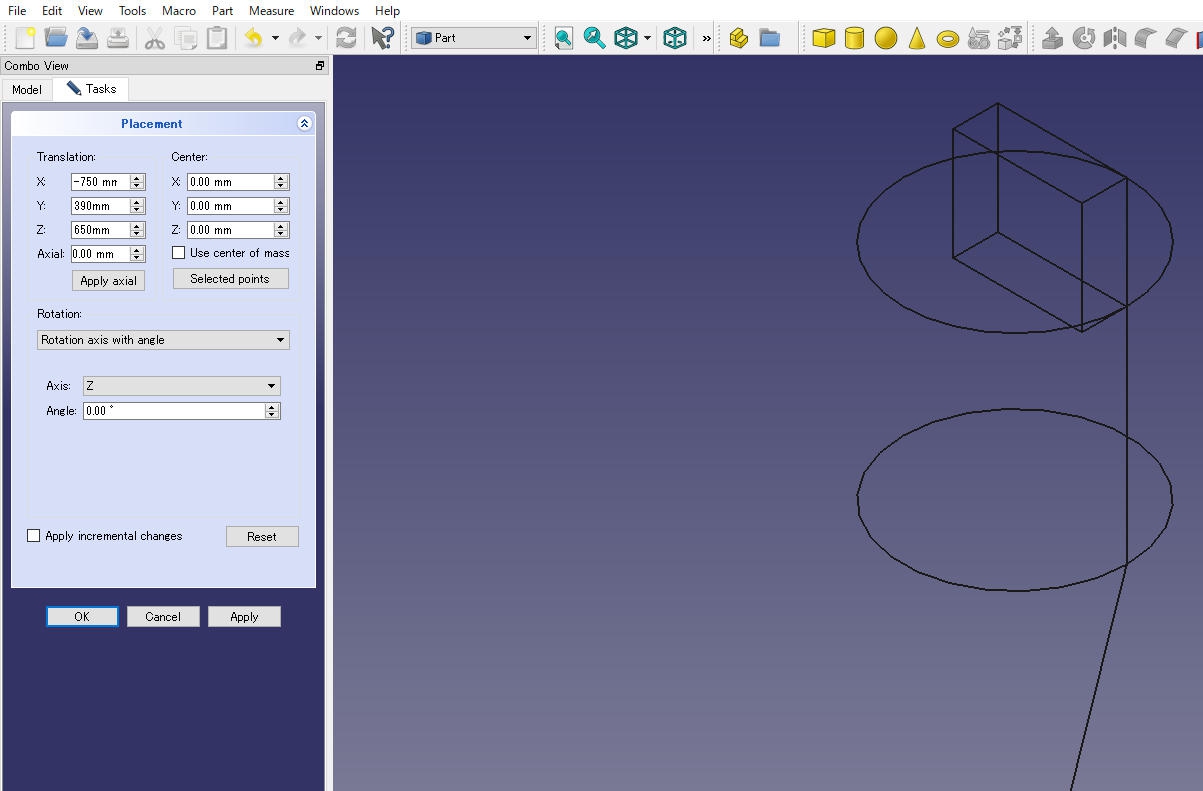
Task: Open the draw style dropdown arrow
Action: [x=647, y=38]
